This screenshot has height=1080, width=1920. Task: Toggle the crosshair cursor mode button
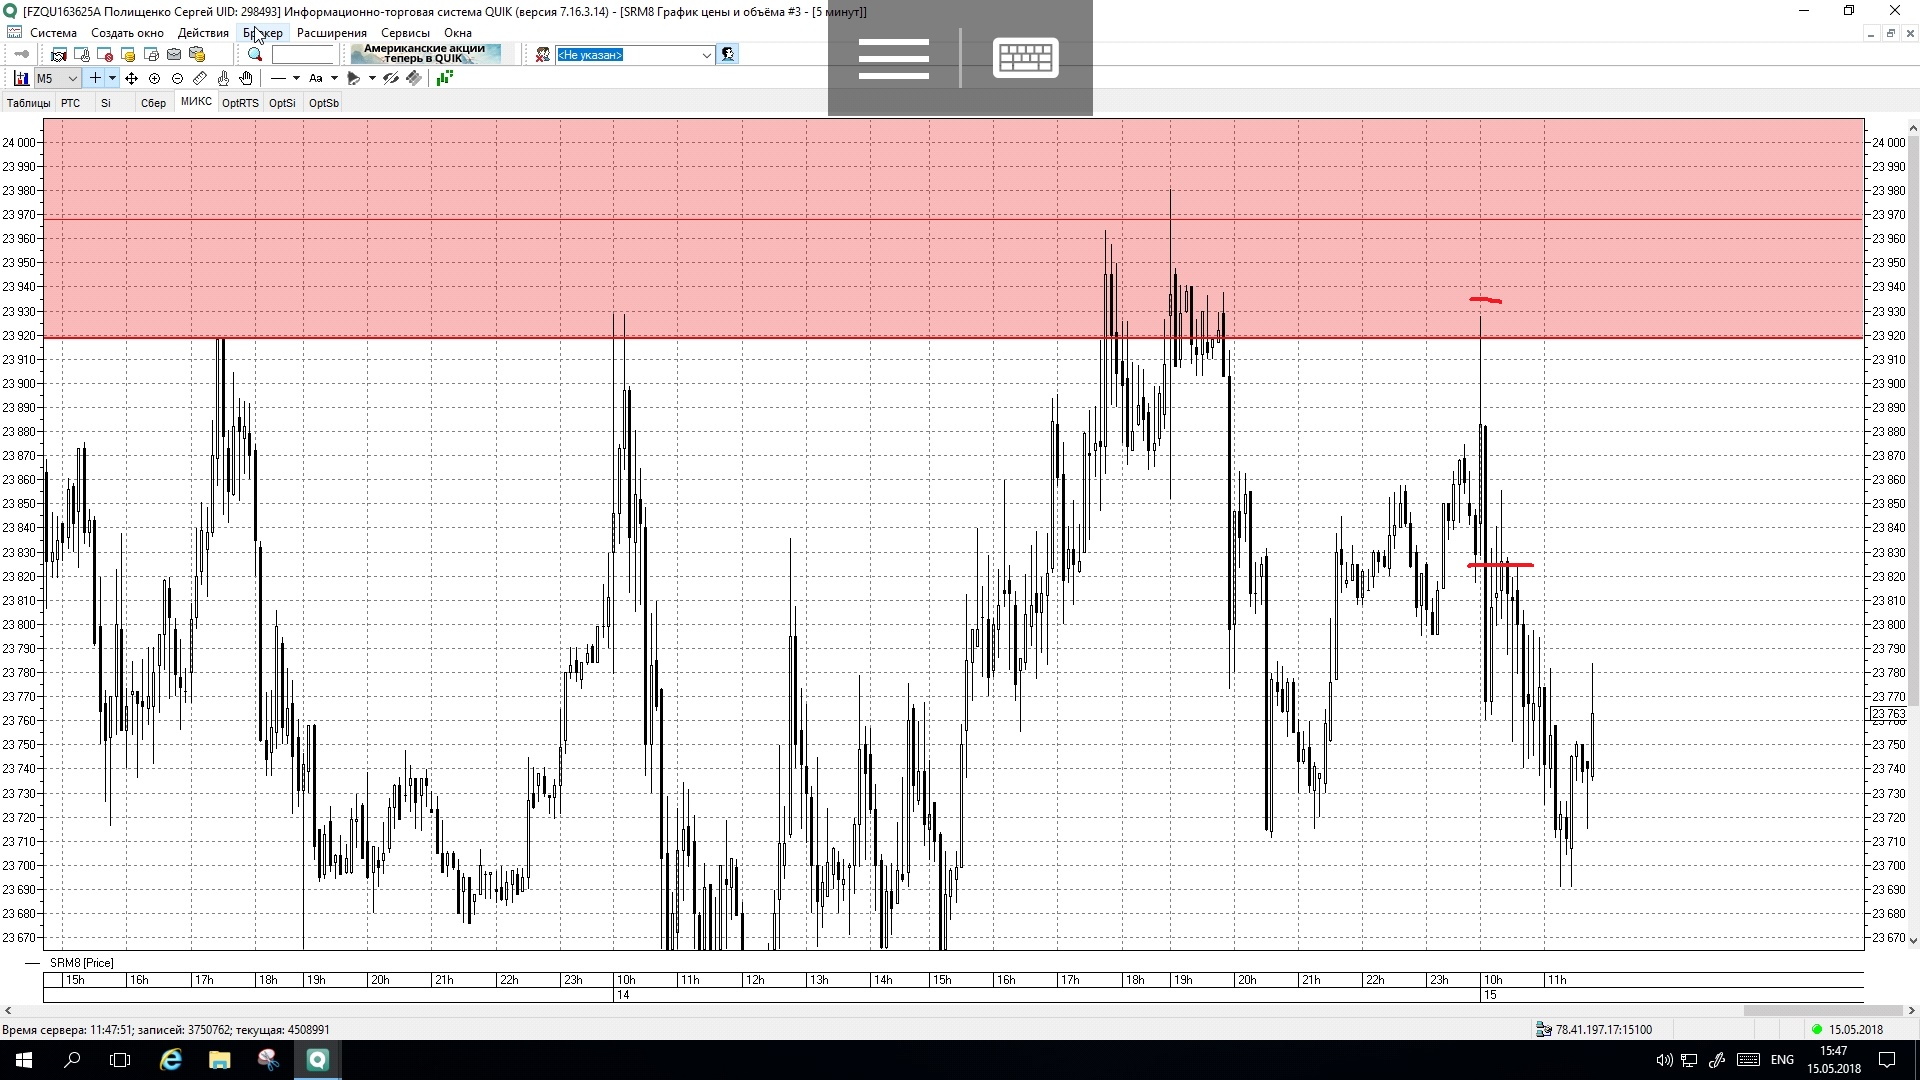pos(94,78)
